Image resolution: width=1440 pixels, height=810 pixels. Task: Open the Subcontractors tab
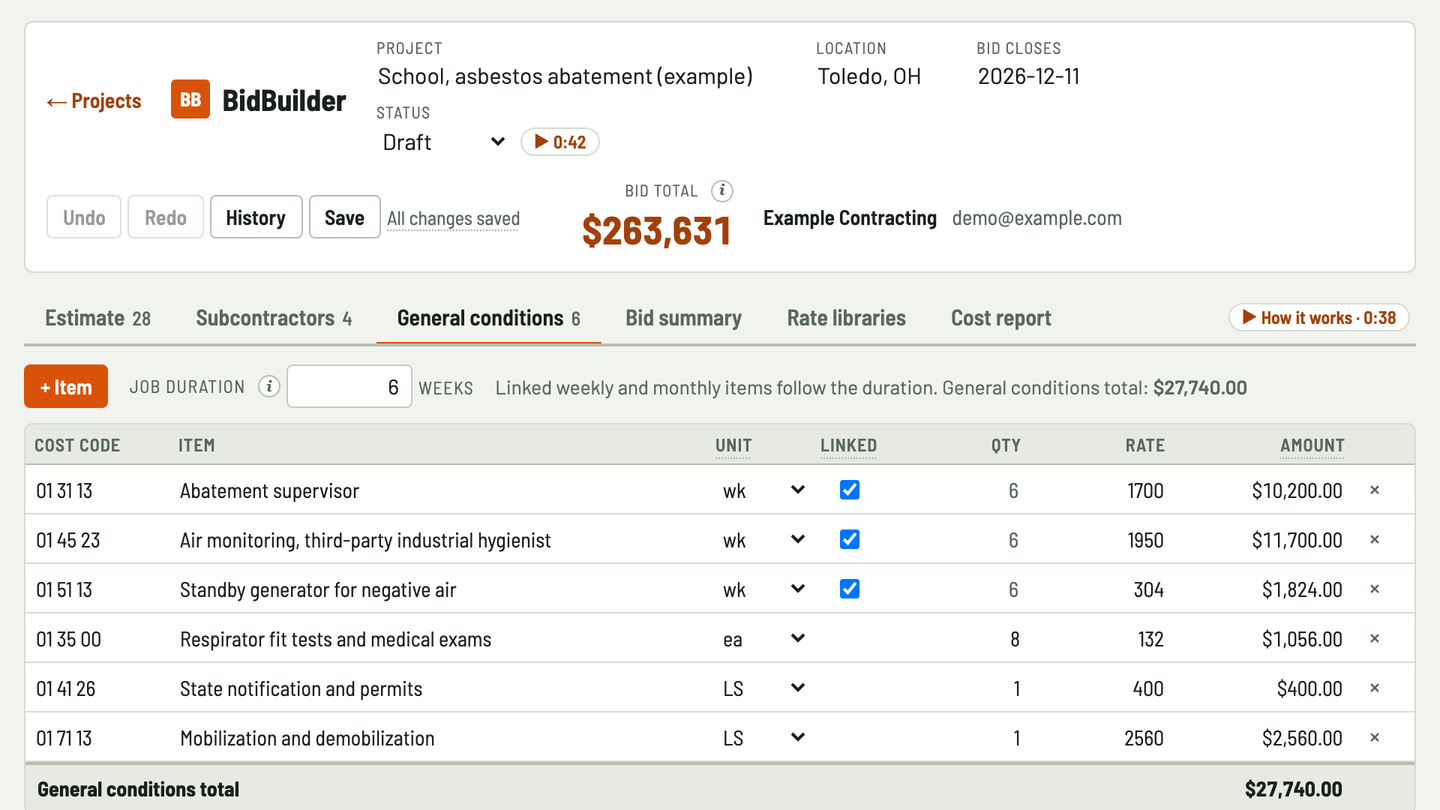click(274, 318)
